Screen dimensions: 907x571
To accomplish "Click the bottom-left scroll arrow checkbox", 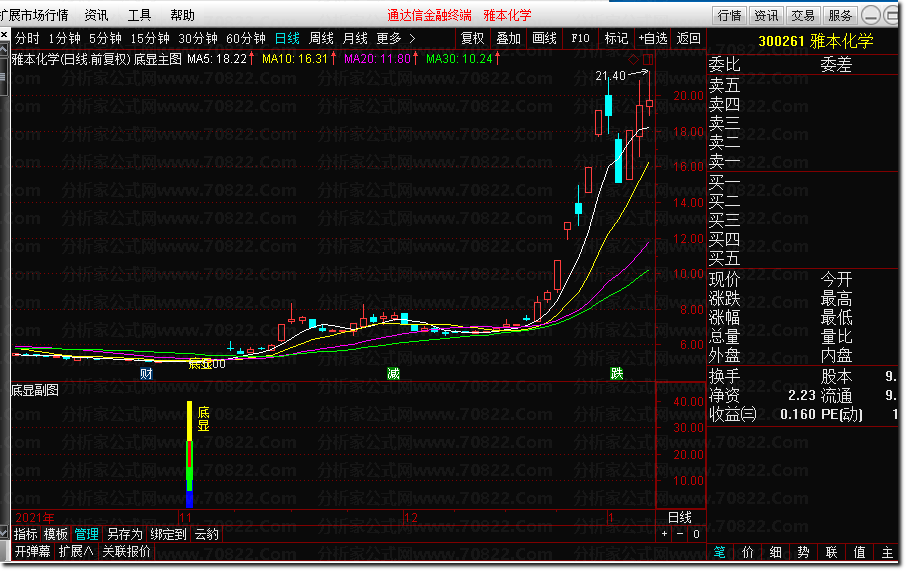I will [4, 532].
